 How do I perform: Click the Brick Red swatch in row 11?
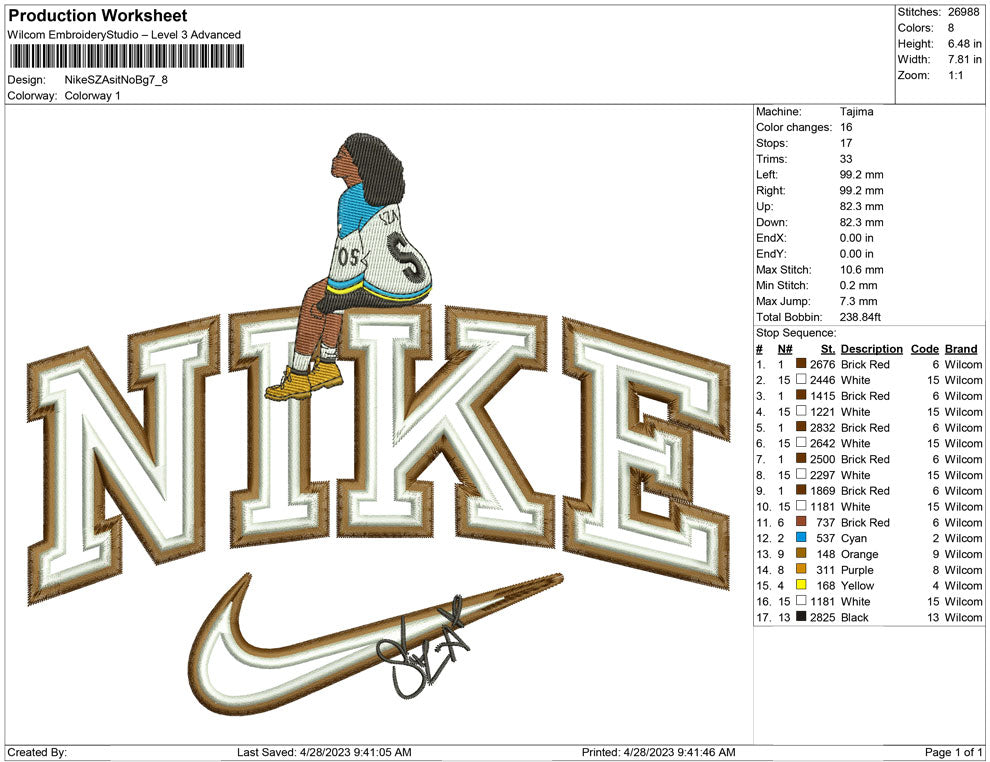[x=801, y=522]
